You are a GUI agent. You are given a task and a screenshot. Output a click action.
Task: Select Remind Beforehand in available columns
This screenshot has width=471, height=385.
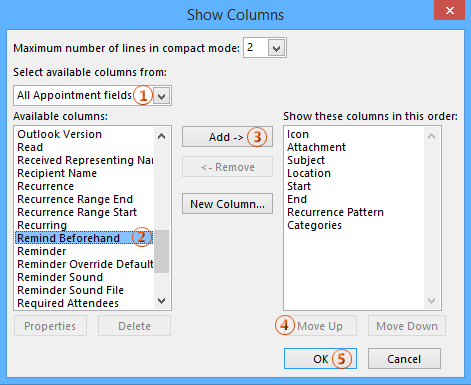click(x=84, y=238)
